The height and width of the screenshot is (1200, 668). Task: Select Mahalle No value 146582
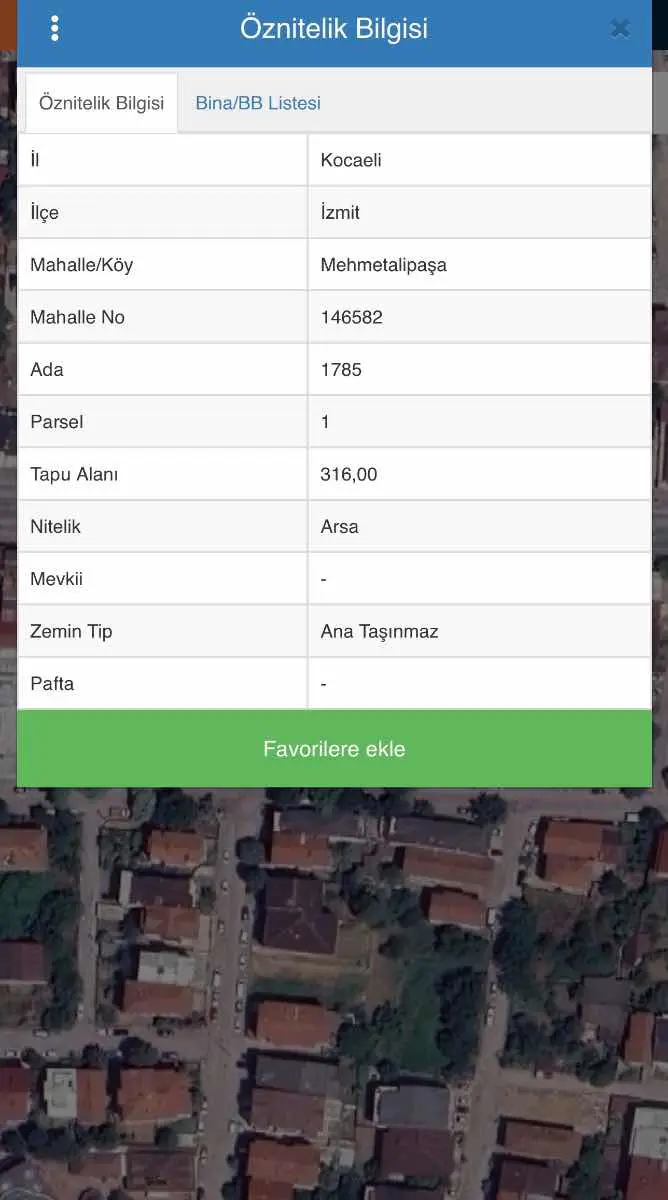click(351, 317)
